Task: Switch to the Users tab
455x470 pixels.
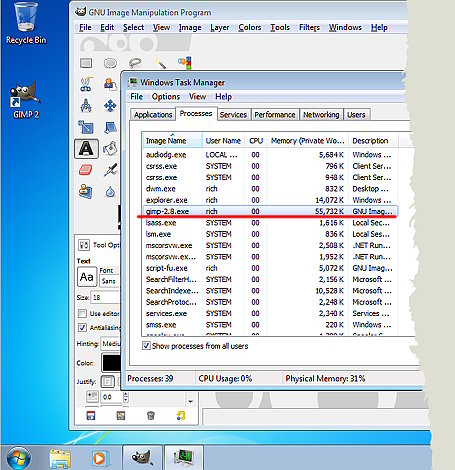Action: click(356, 114)
